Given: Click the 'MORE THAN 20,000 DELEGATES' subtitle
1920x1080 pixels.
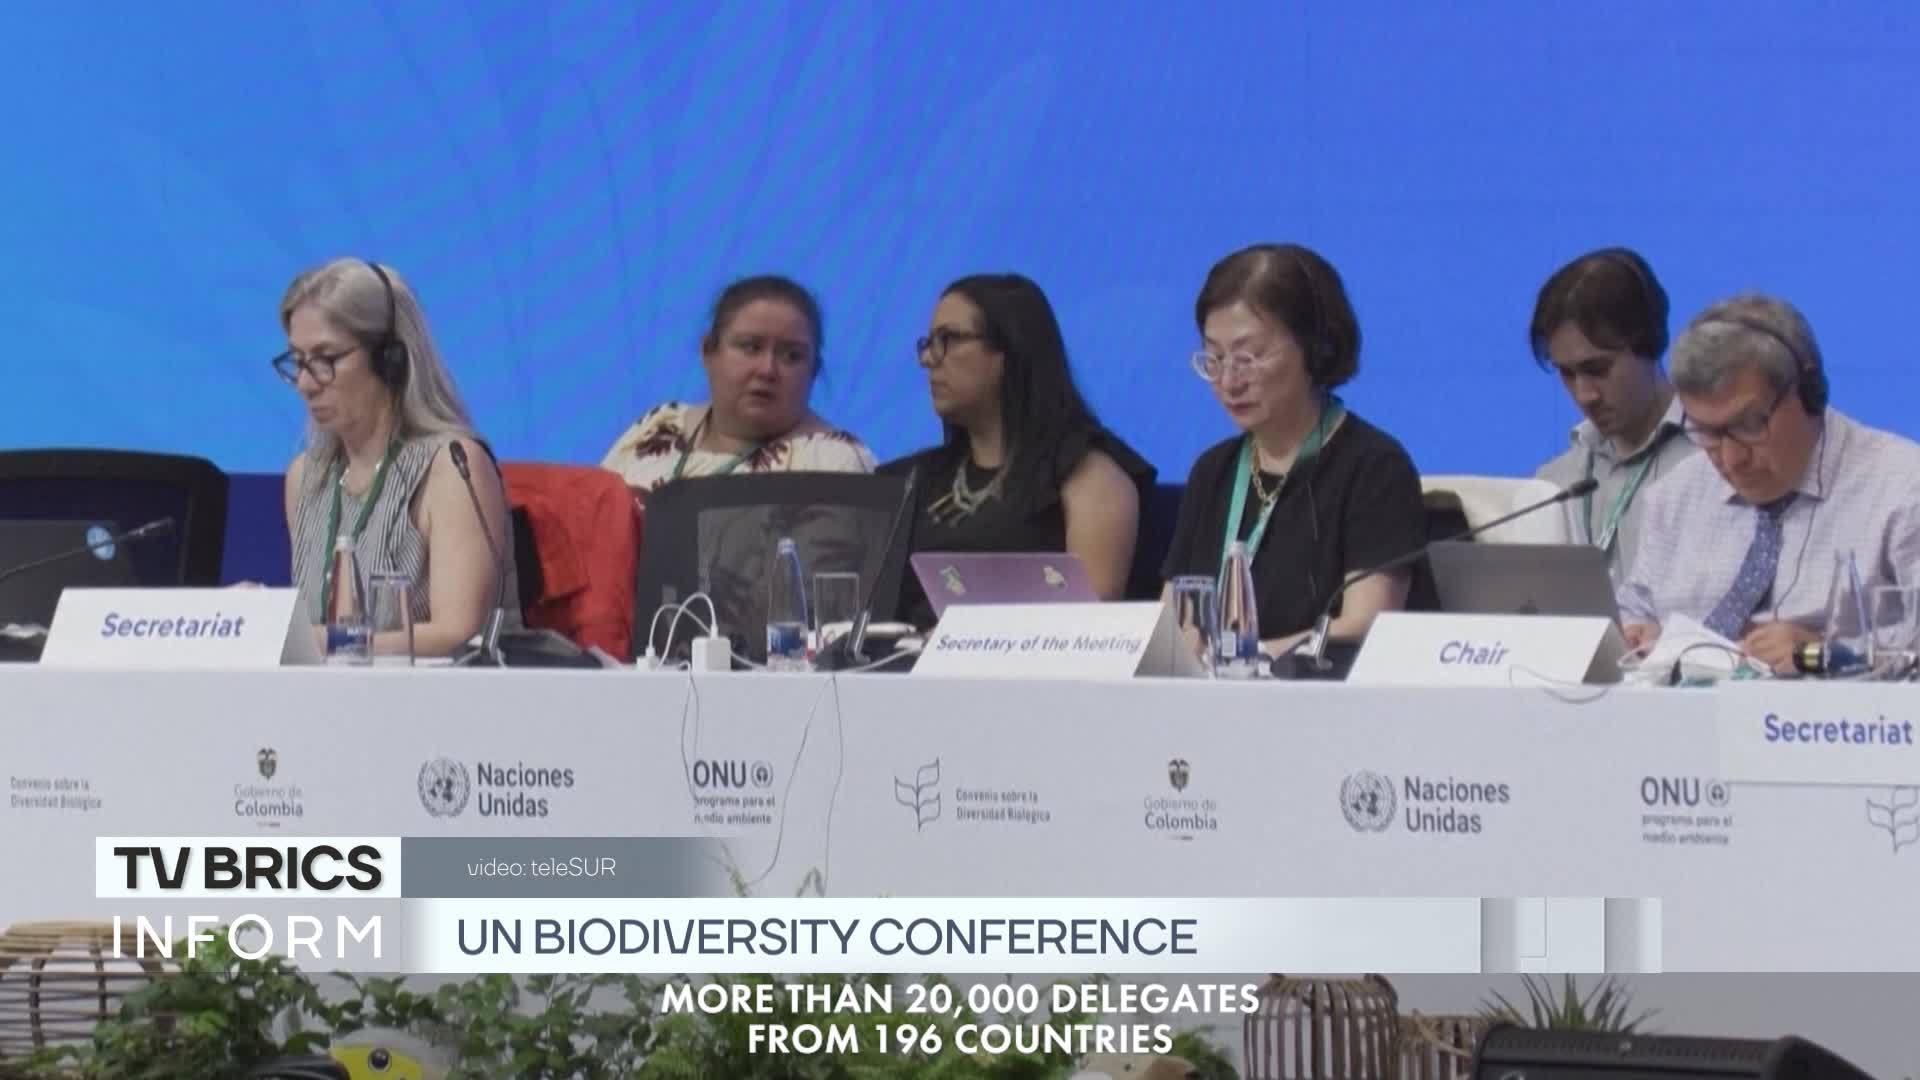Looking at the screenshot, I should (x=960, y=999).
